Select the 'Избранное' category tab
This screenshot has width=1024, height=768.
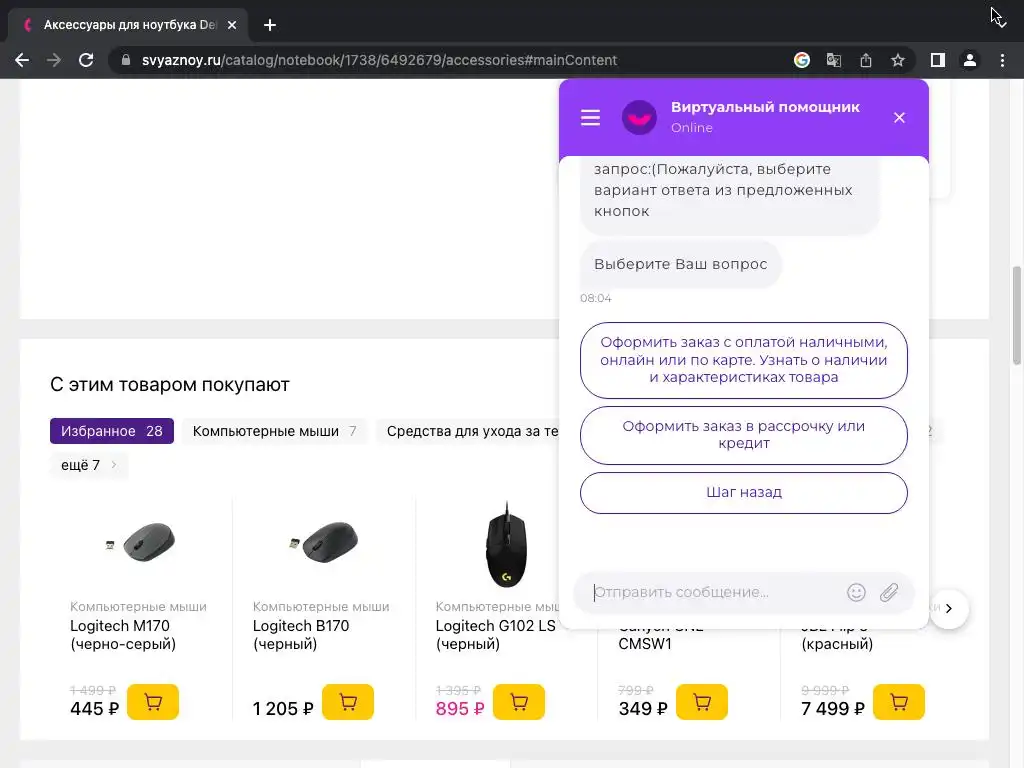pos(111,431)
